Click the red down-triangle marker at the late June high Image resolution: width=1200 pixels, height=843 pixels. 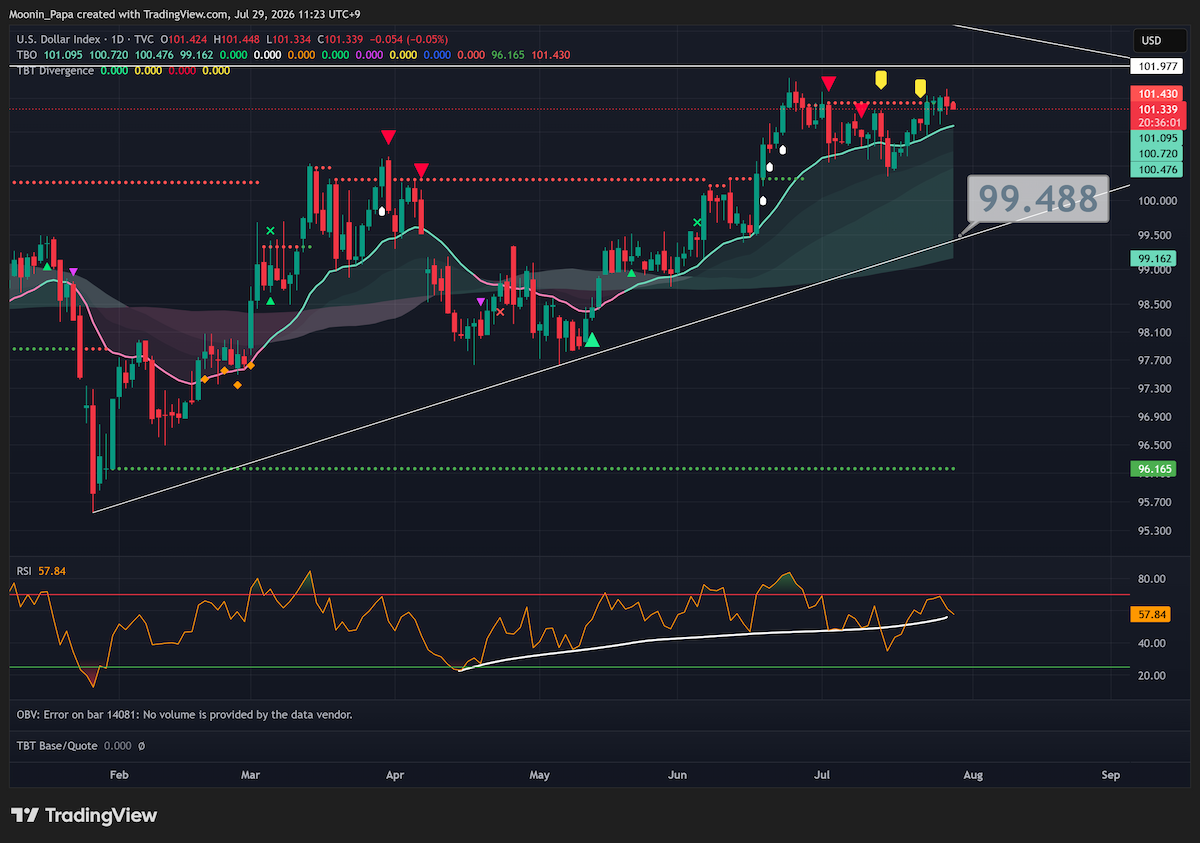pos(828,81)
